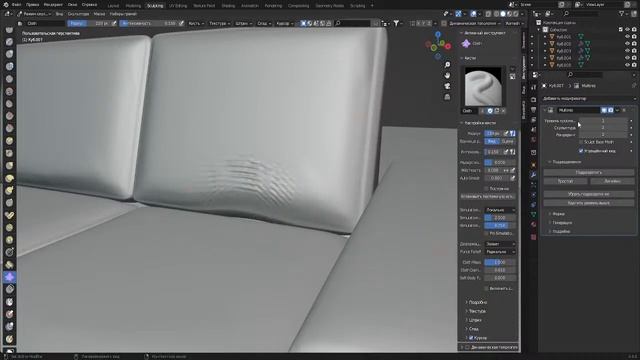
Task: Open the Штрих dropdown in tool header
Action: pyautogui.click(x=244, y=23)
